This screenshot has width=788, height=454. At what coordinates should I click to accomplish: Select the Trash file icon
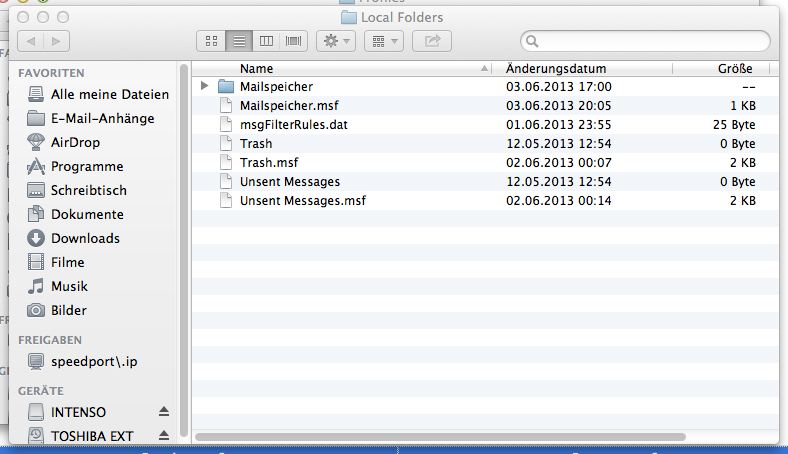(x=226, y=143)
